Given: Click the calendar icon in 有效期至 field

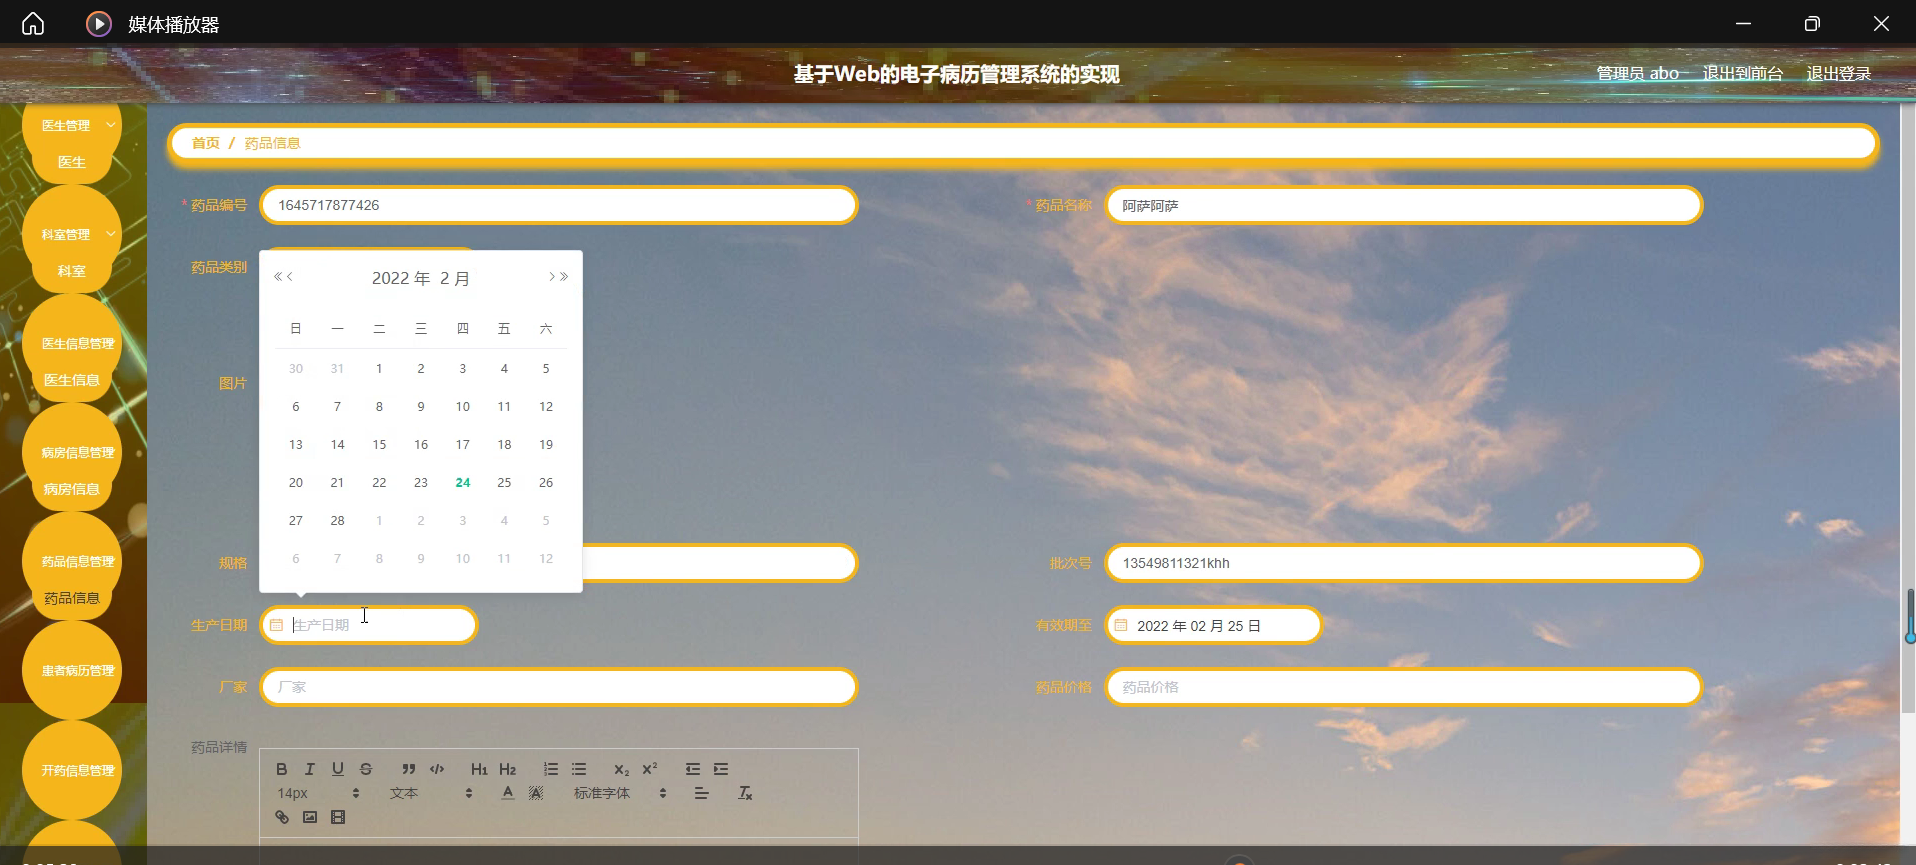Looking at the screenshot, I should click(1121, 625).
